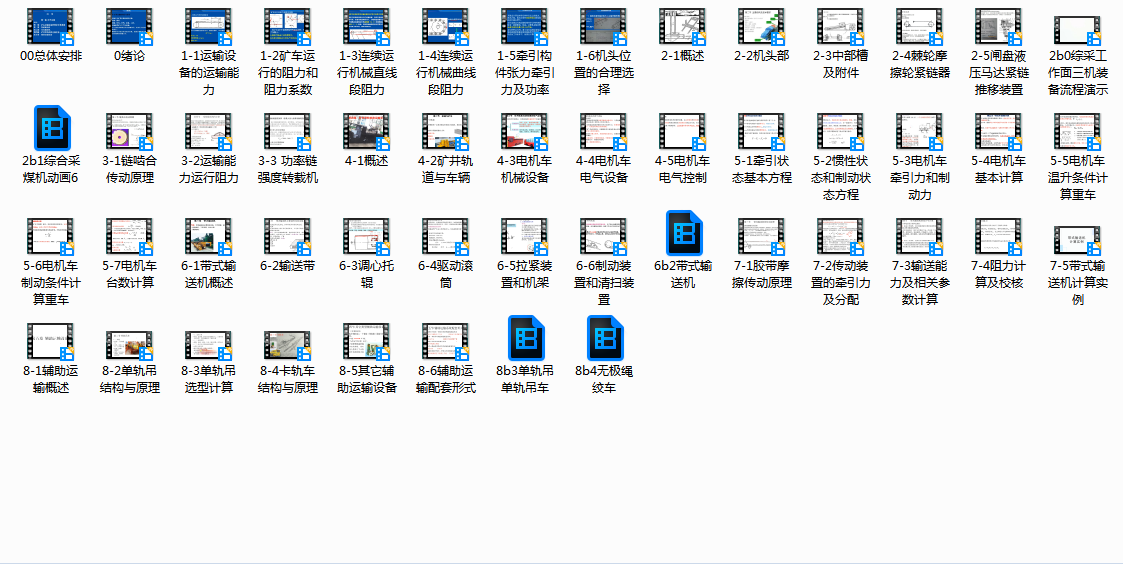Screen dimensions: 1123x564
Task: Click the 7-1胶带摩擦传动原理 thumbnail
Action: click(x=762, y=235)
